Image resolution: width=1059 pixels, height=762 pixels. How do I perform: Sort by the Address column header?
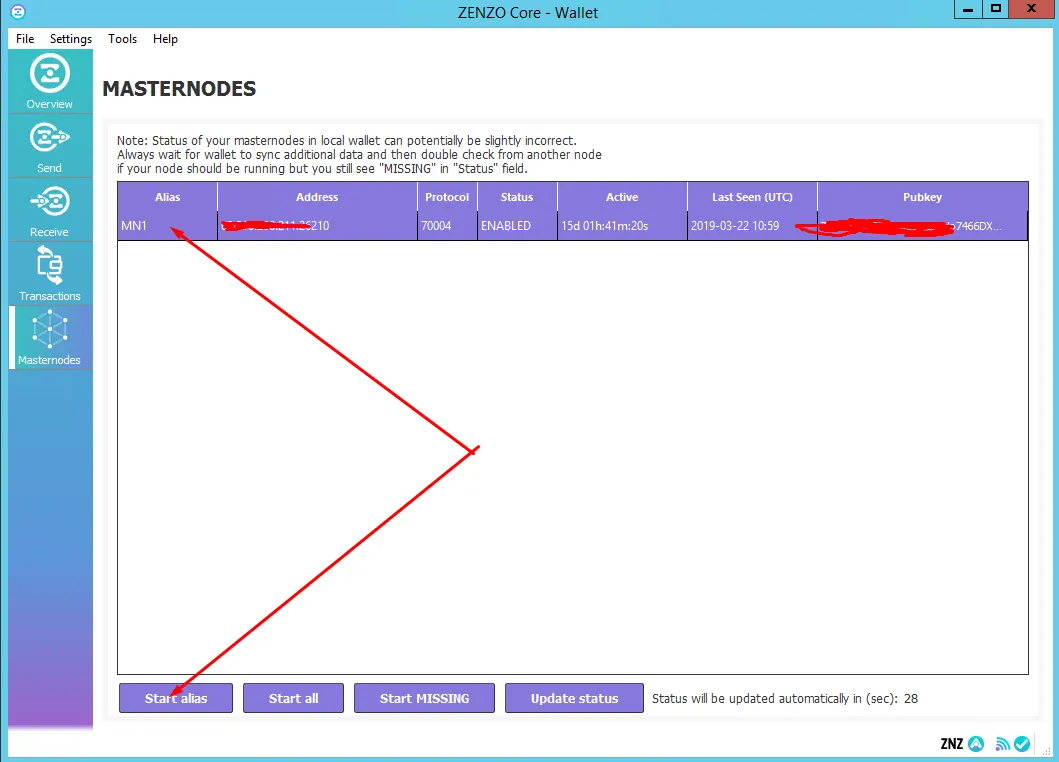[317, 197]
